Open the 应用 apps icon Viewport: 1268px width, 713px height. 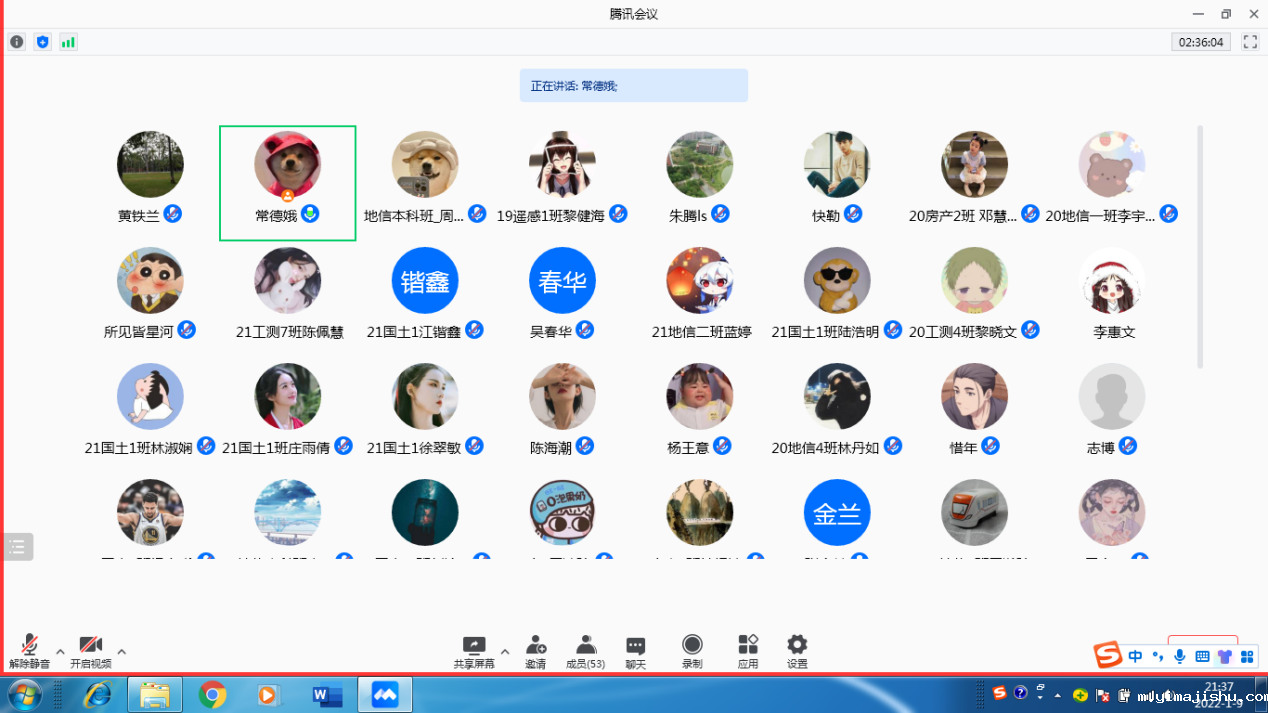pyautogui.click(x=748, y=651)
